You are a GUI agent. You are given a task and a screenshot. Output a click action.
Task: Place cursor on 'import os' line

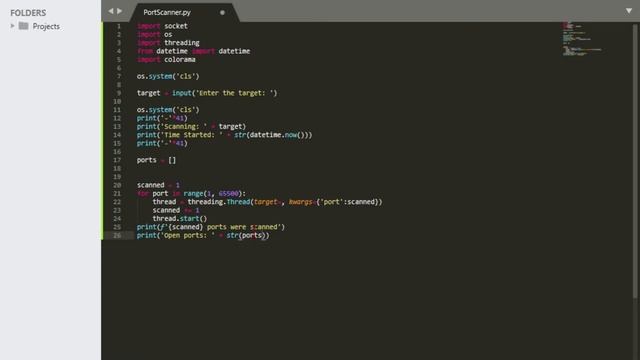(154, 34)
